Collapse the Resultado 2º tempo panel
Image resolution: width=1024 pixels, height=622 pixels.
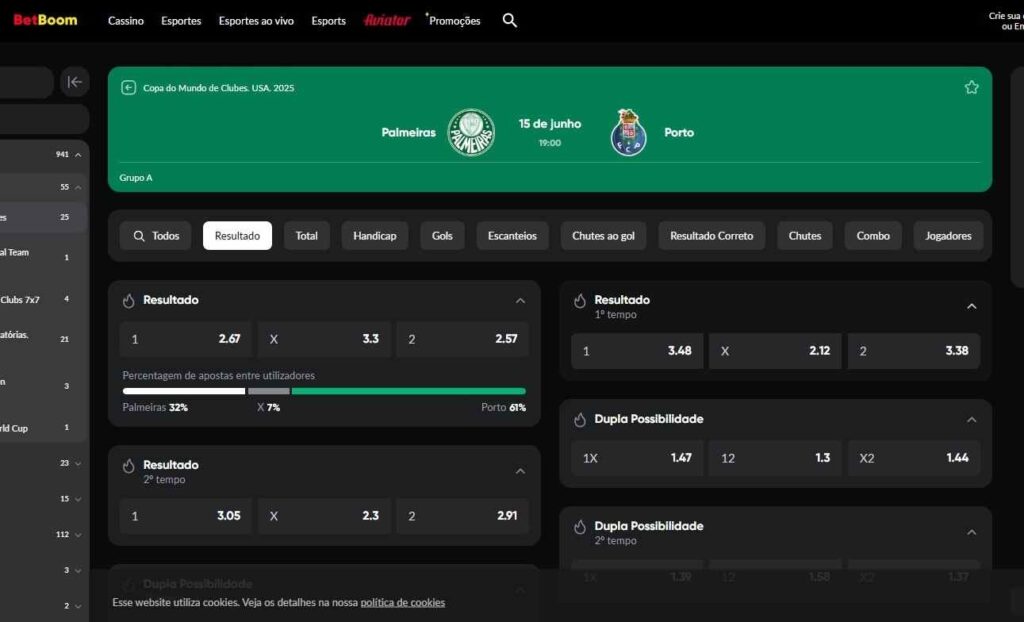520,470
